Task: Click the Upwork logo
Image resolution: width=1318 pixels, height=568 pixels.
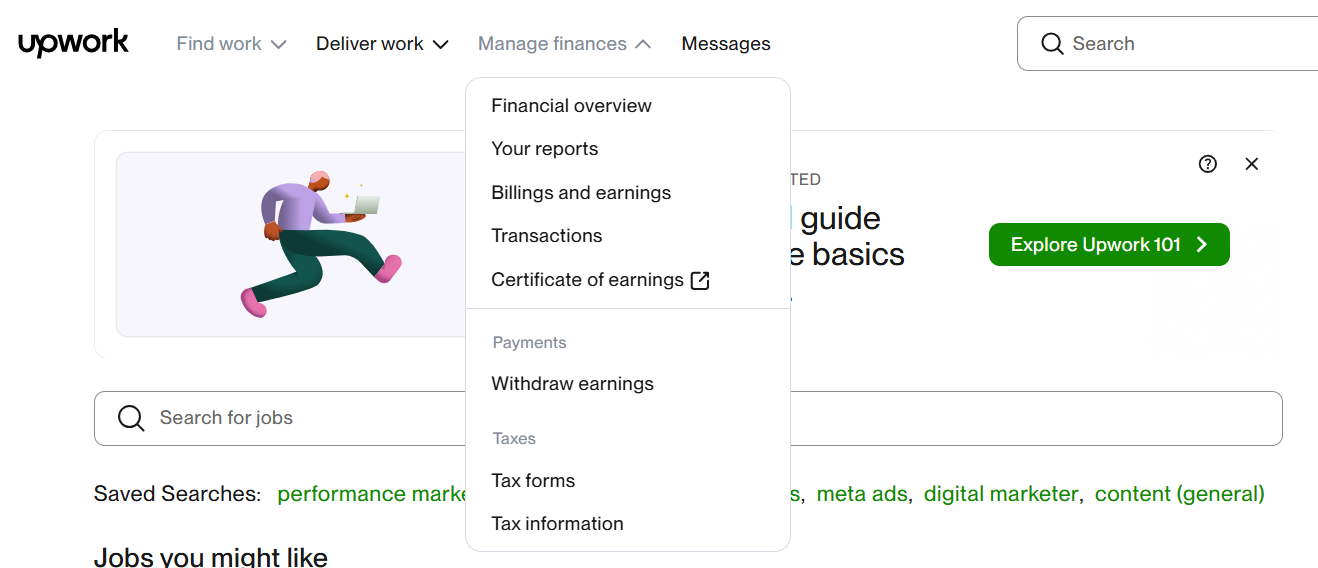Action: click(x=73, y=43)
